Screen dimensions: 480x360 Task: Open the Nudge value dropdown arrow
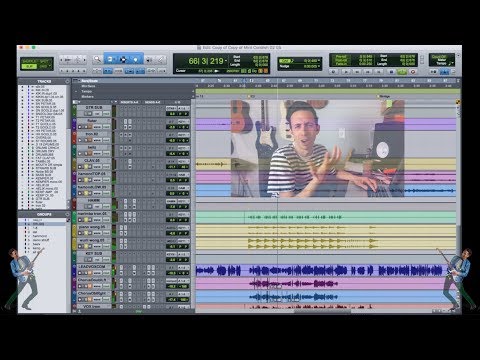(319, 66)
